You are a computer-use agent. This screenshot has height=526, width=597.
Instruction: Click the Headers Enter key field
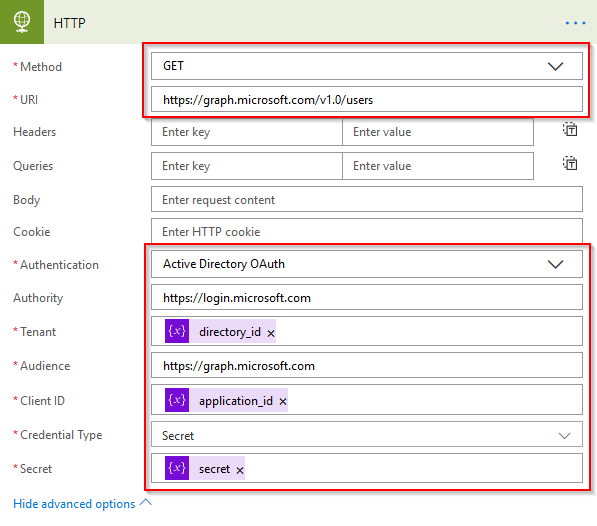247,132
